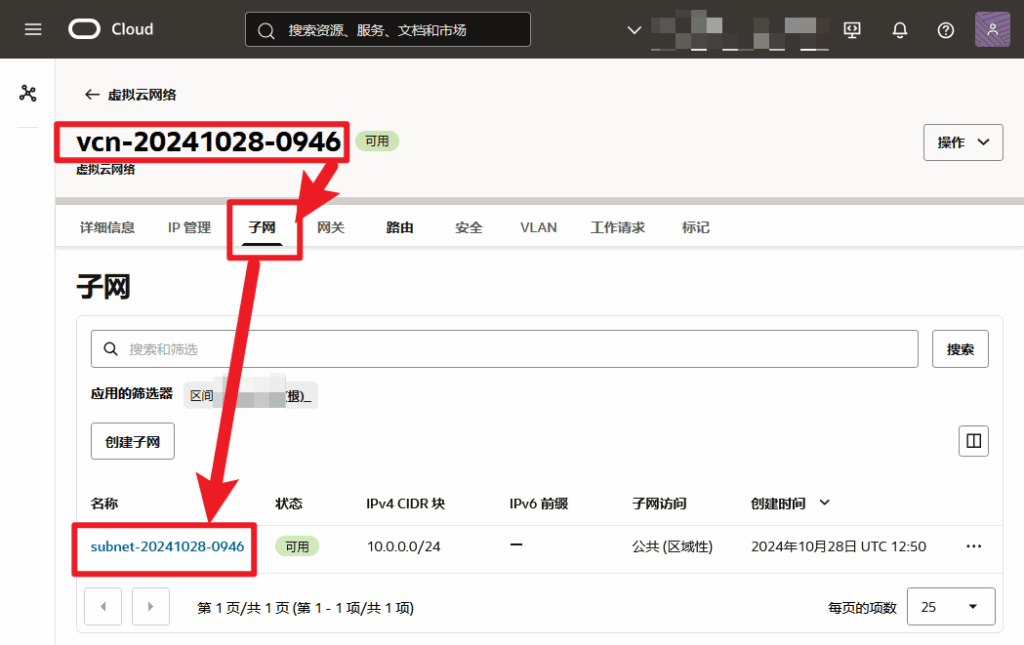The width and height of the screenshot is (1024, 645).
Task: Expand the region selector chevron
Action: coord(633,30)
